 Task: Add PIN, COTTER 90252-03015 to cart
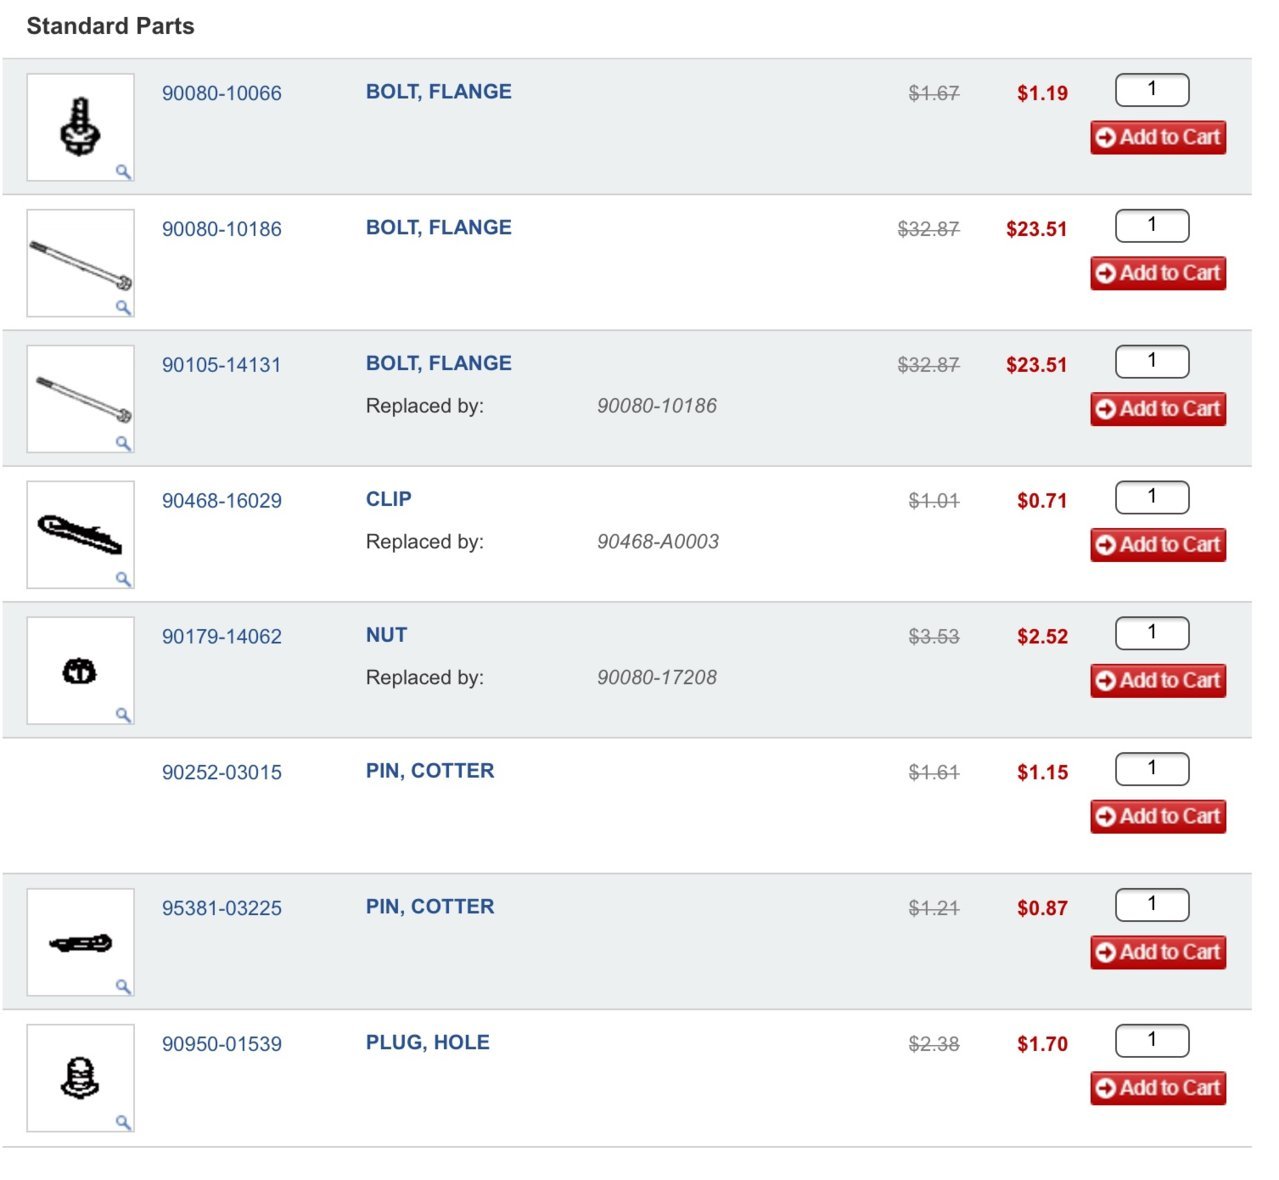tap(1158, 816)
